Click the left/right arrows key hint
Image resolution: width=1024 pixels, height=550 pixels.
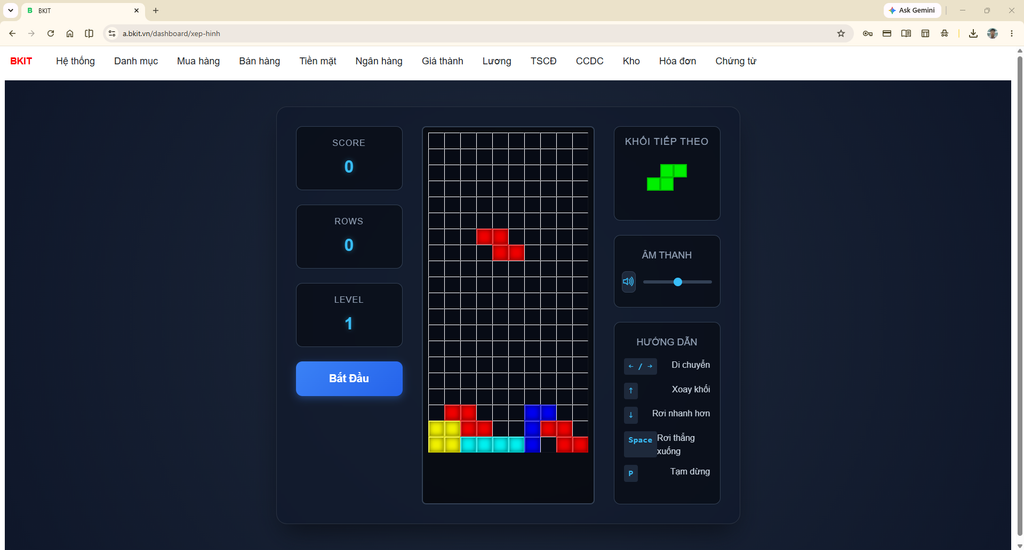click(640, 366)
